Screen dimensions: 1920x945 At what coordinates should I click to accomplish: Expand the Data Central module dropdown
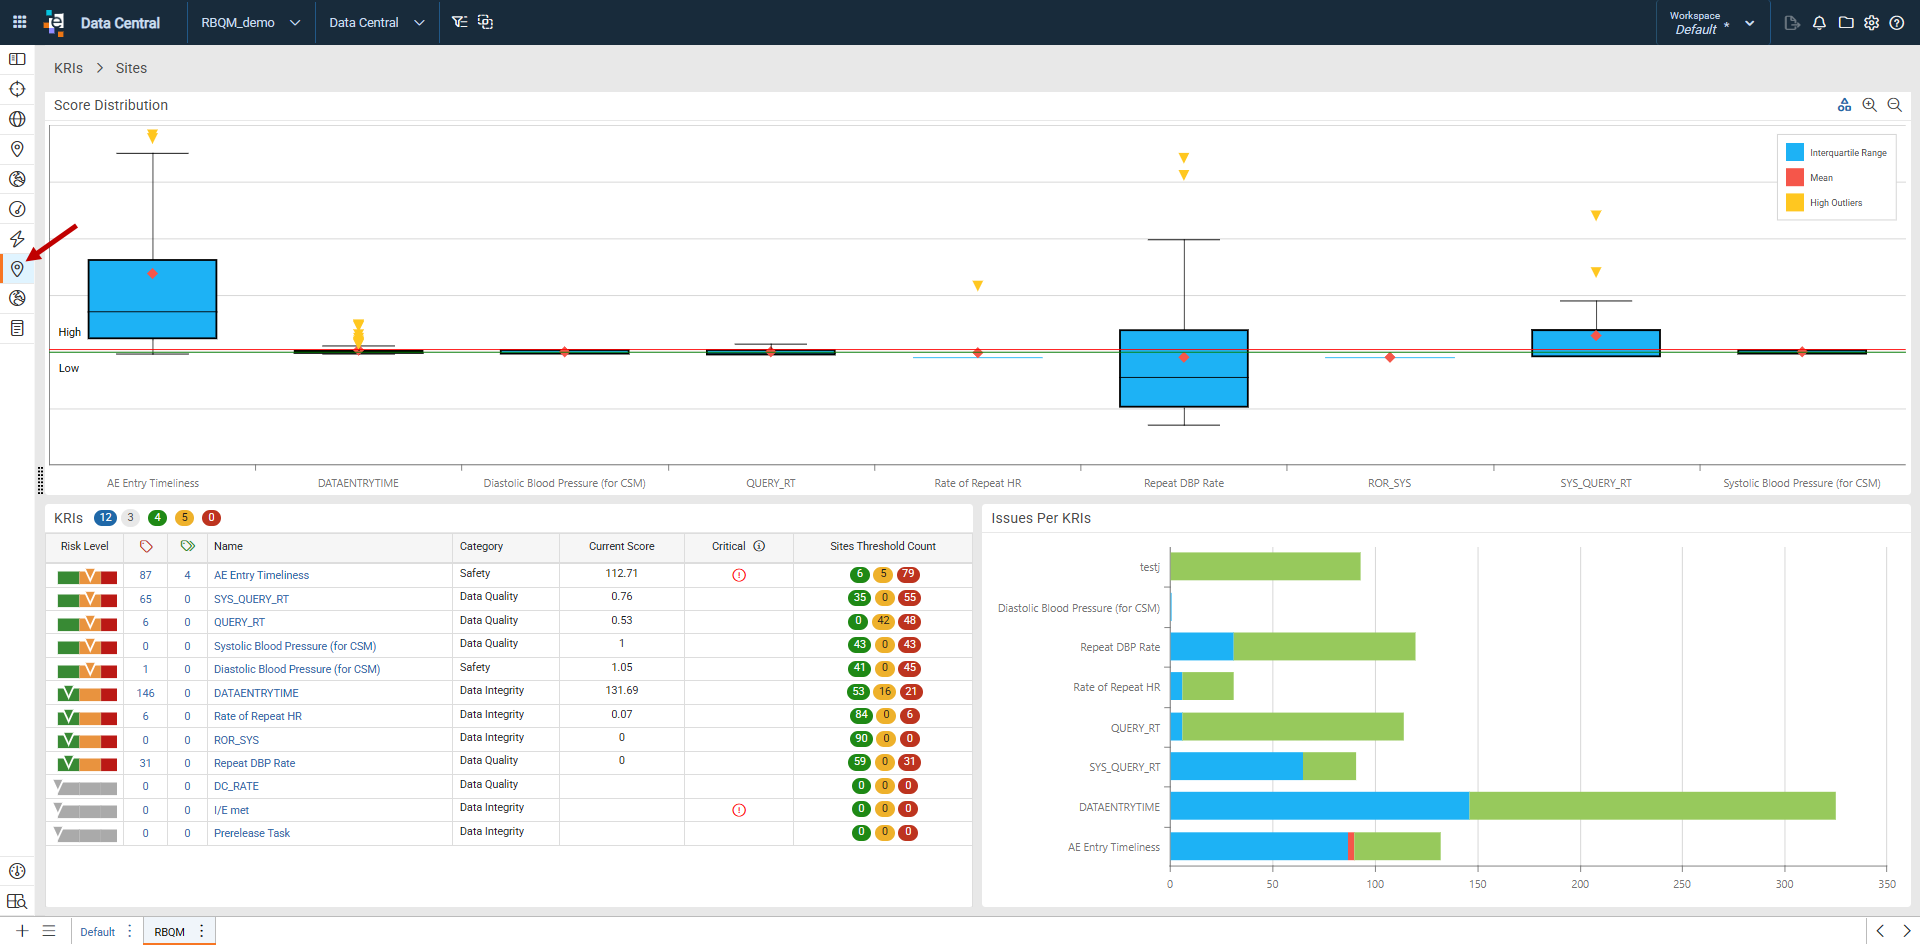pyautogui.click(x=419, y=22)
